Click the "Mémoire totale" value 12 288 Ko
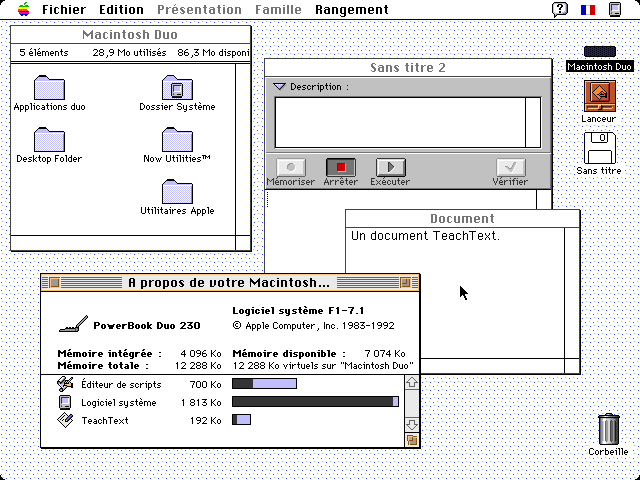This screenshot has width=640, height=480. click(198, 366)
